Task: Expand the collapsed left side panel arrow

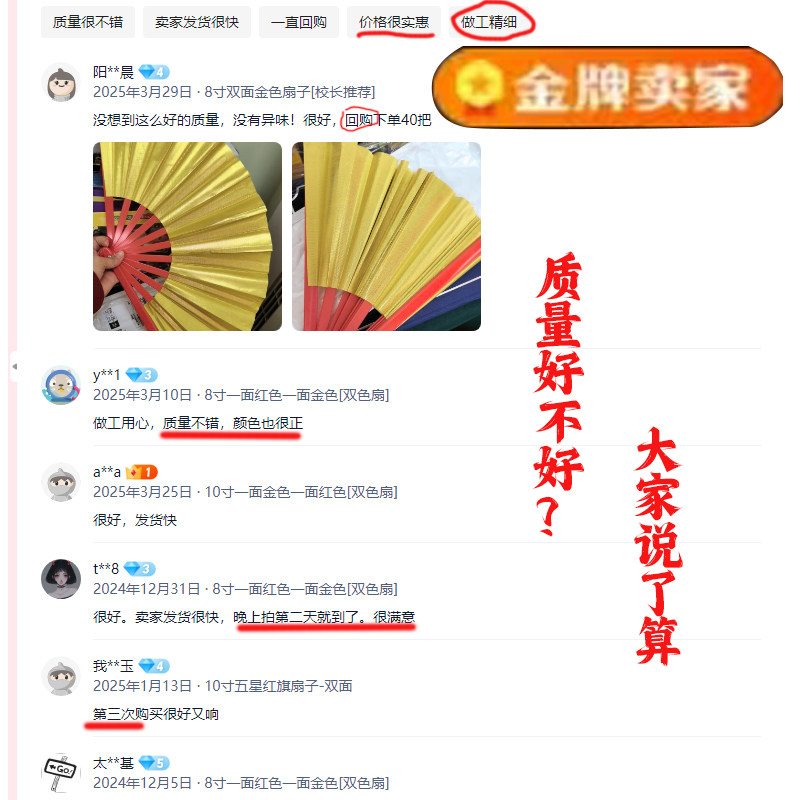Action: 14,366
